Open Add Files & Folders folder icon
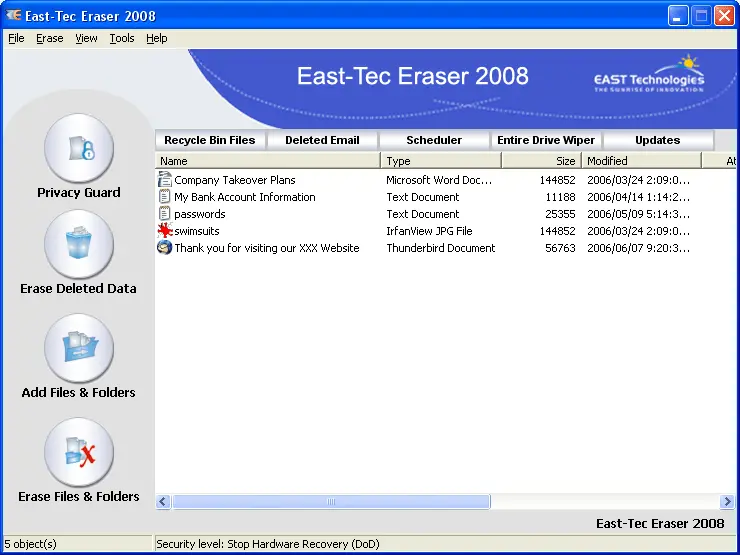Image resolution: width=740 pixels, height=555 pixels. (x=79, y=348)
